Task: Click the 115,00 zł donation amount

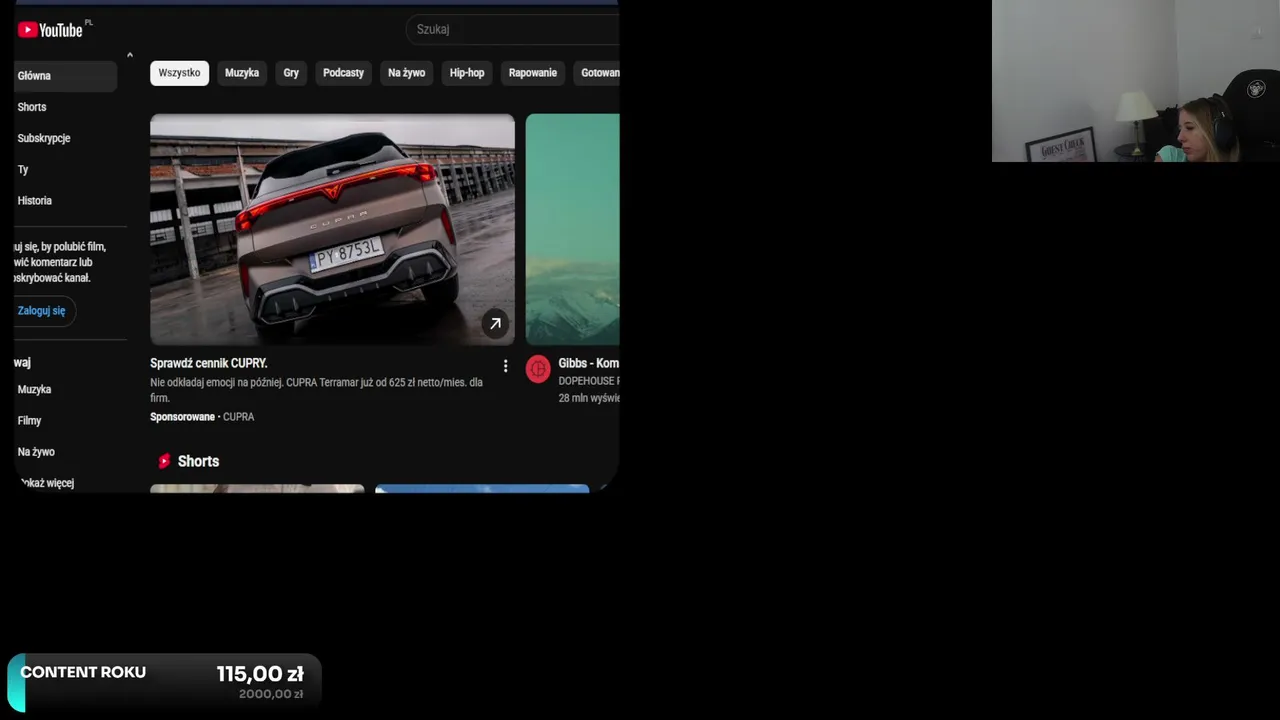Action: [260, 674]
